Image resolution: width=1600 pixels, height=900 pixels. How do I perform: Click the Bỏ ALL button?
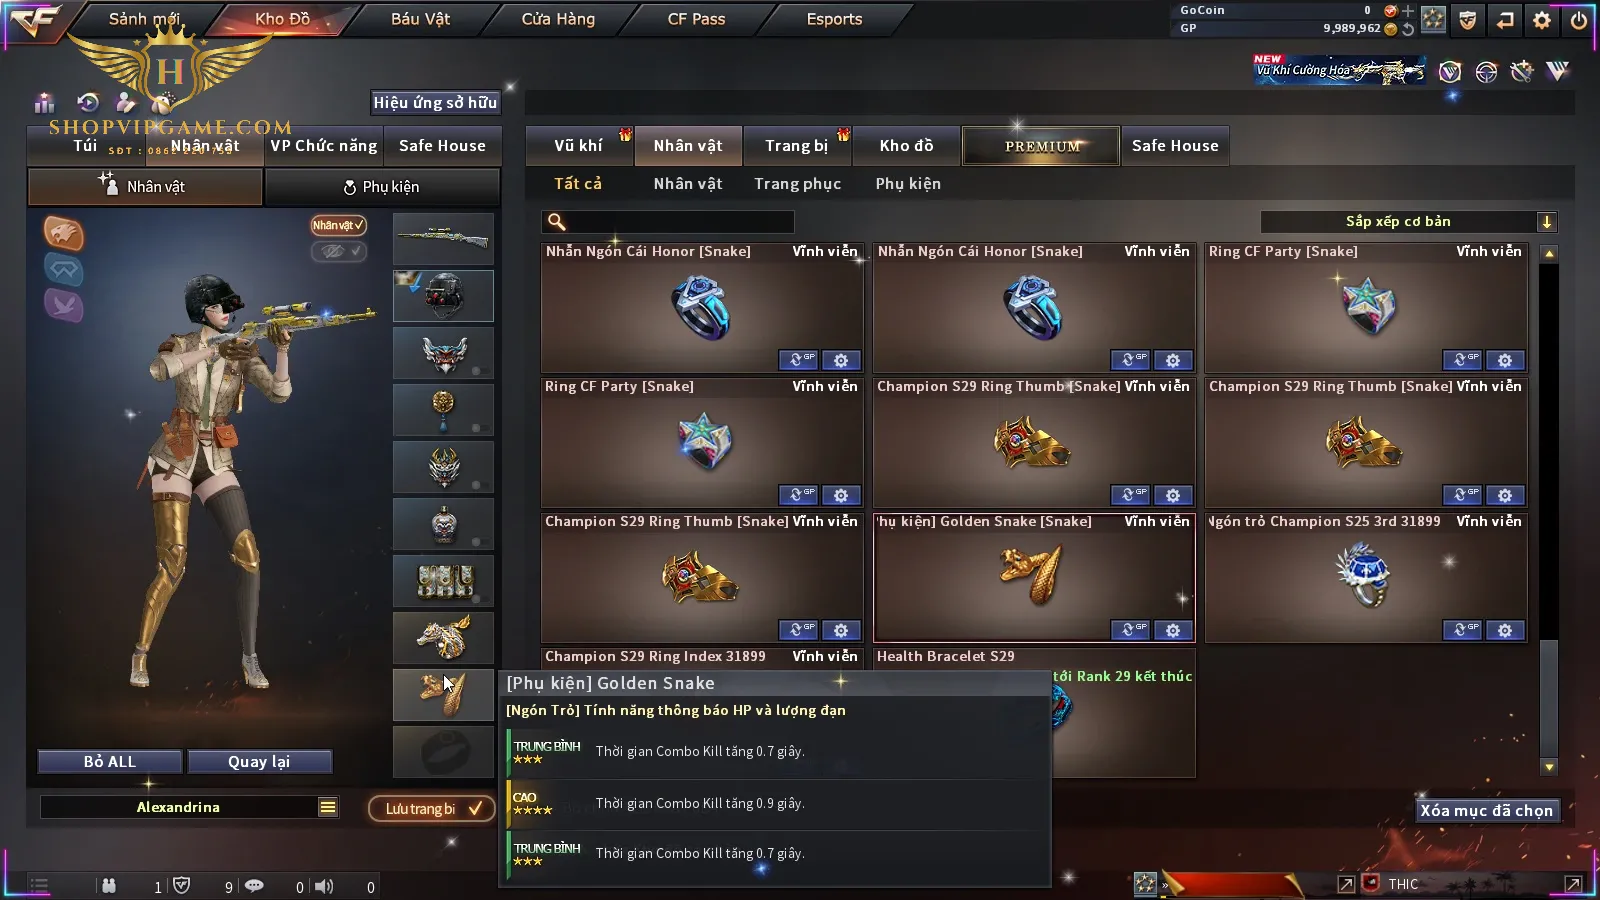110,762
